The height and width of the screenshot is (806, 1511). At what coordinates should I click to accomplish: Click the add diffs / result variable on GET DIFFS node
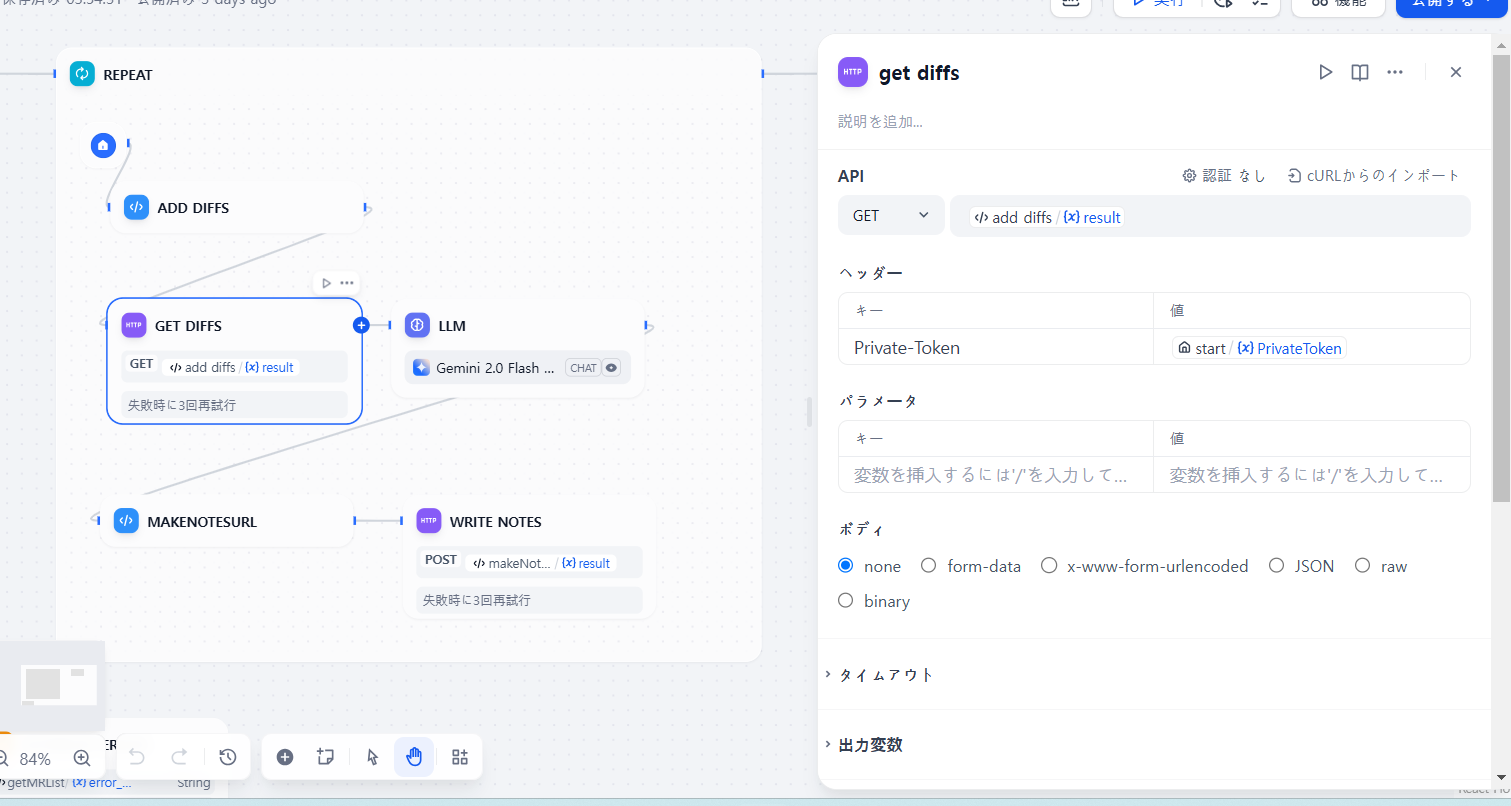coord(231,367)
